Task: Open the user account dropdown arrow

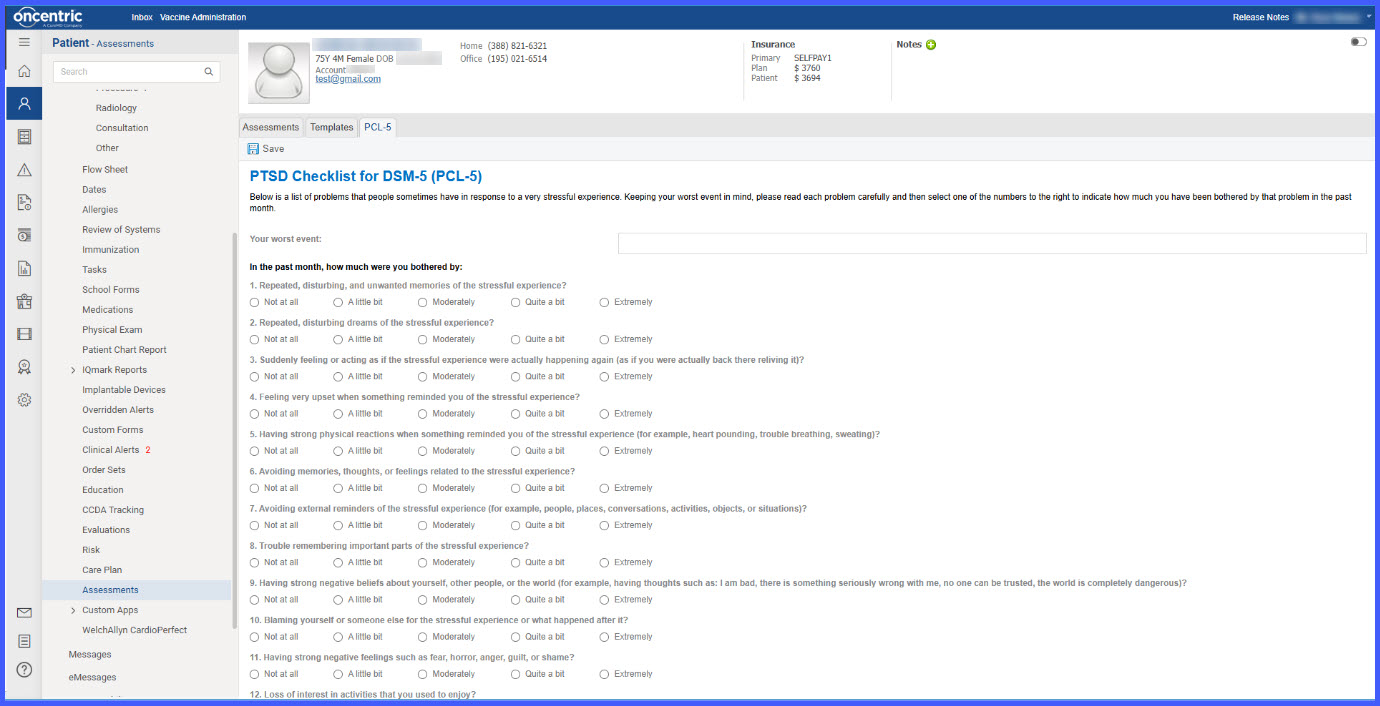Action: (x=1369, y=16)
